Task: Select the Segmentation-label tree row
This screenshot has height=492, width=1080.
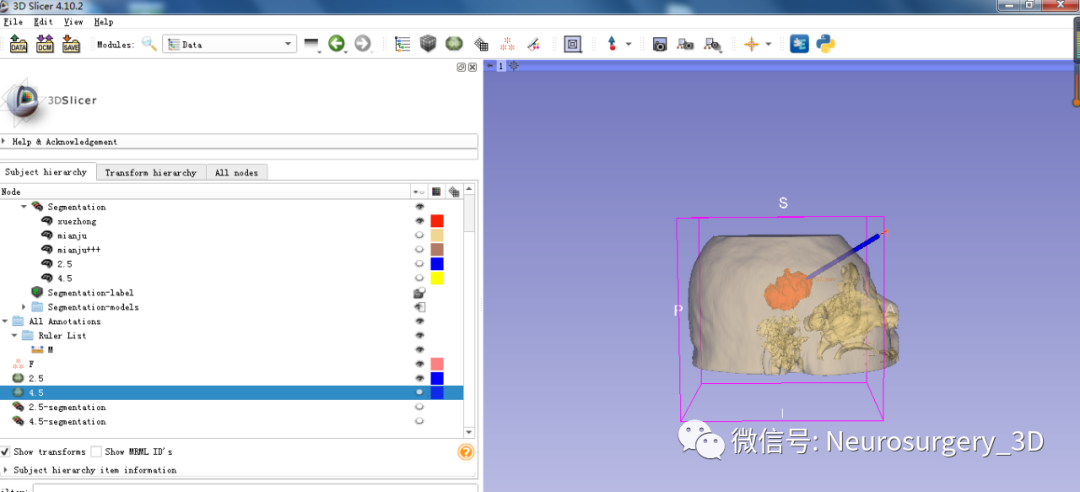Action: coord(231,293)
